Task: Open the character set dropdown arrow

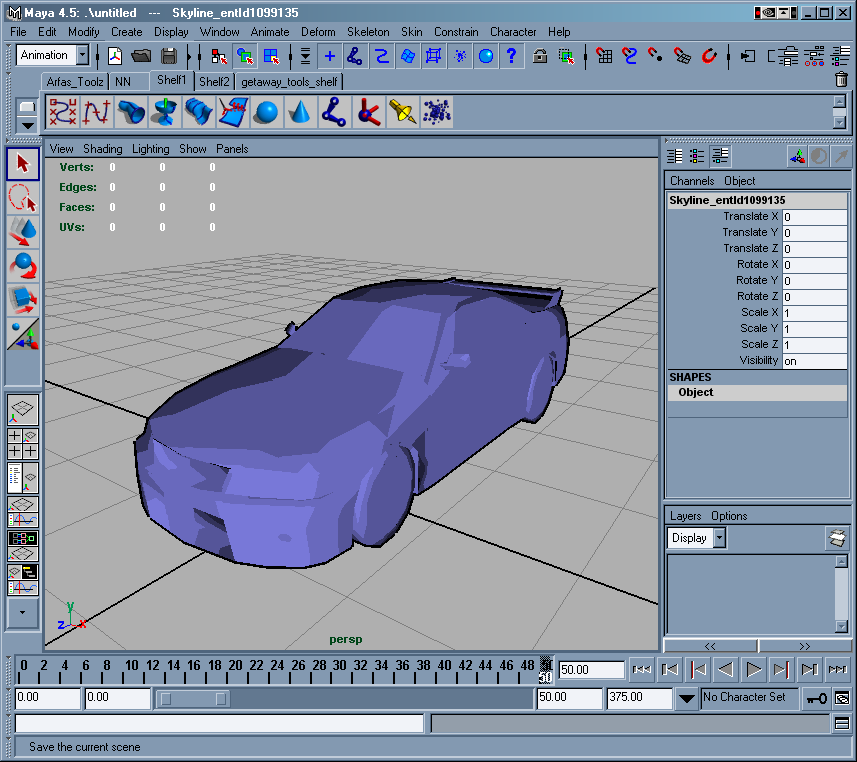Action: pos(687,698)
